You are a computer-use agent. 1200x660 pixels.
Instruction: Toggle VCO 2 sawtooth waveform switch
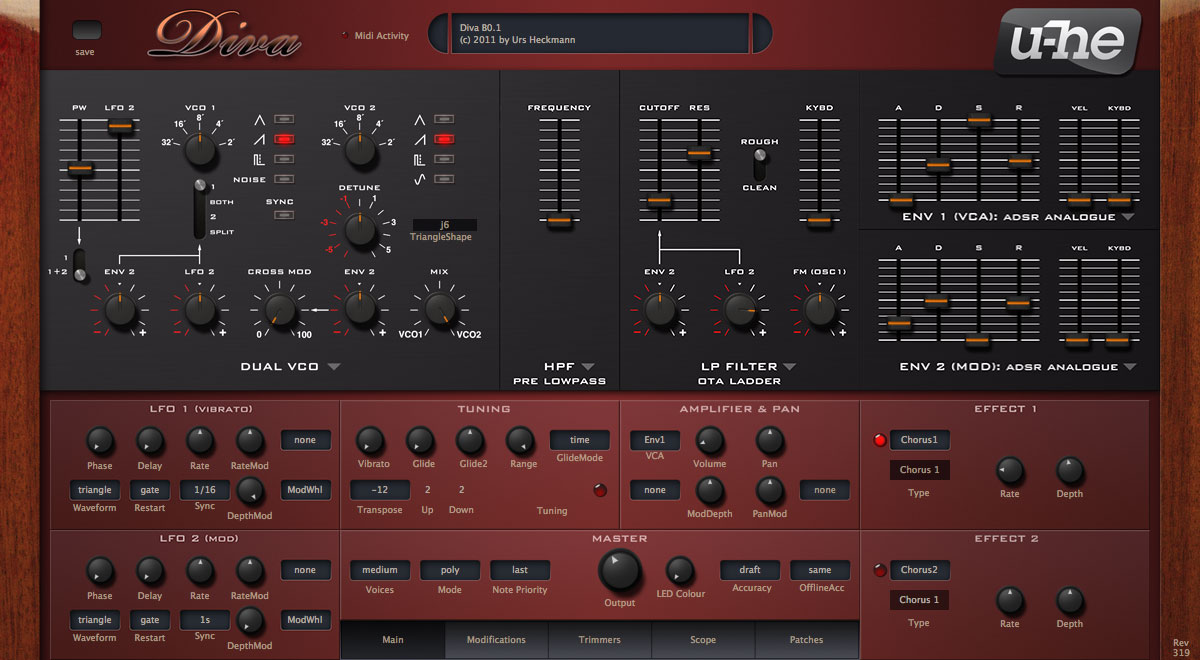pyautogui.click(x=444, y=139)
